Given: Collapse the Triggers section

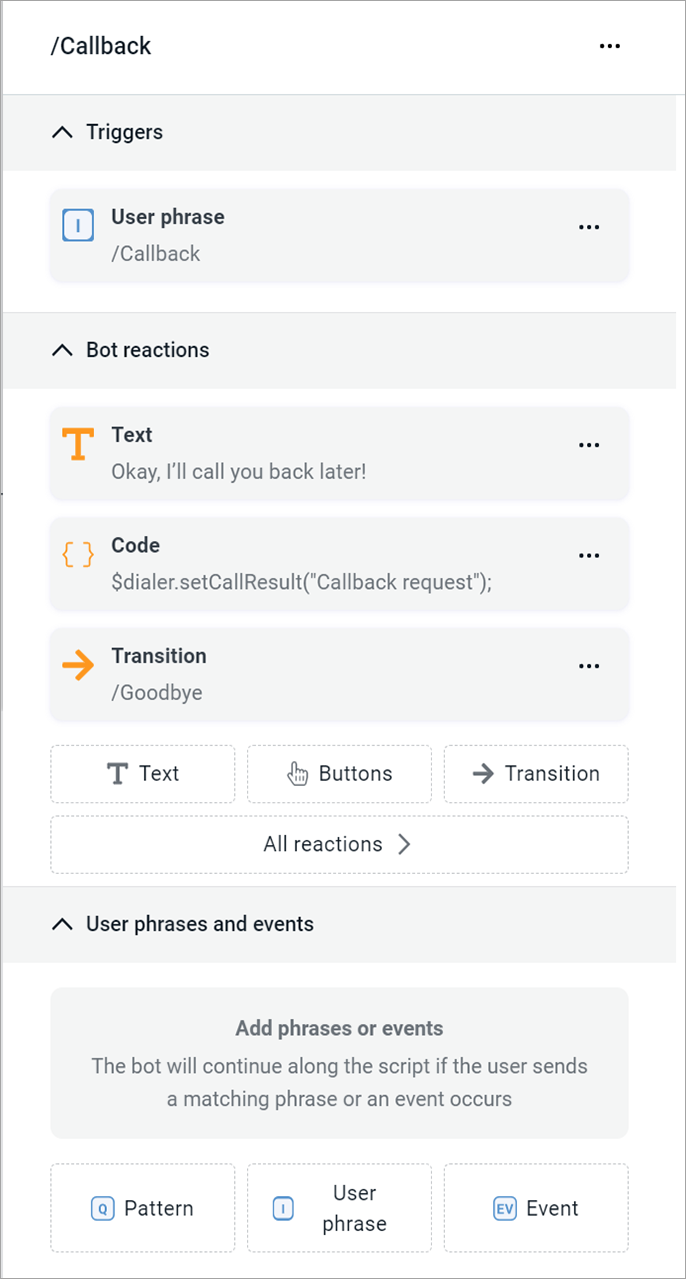Looking at the screenshot, I should click(x=62, y=131).
